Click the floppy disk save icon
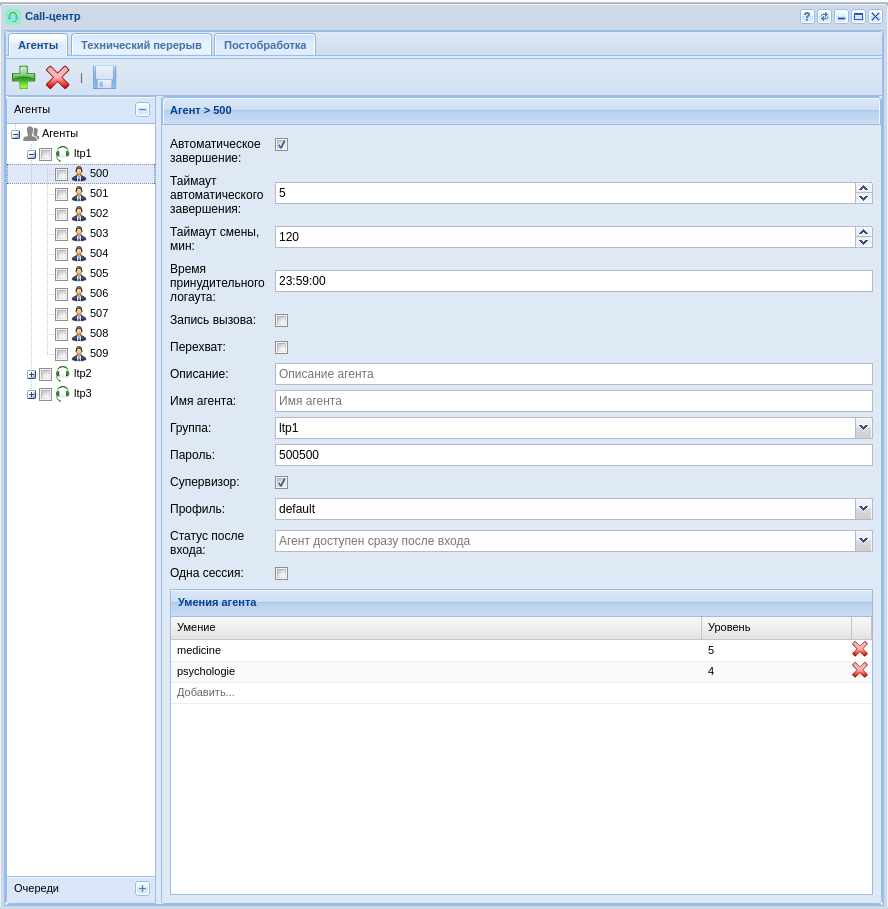 tap(104, 77)
